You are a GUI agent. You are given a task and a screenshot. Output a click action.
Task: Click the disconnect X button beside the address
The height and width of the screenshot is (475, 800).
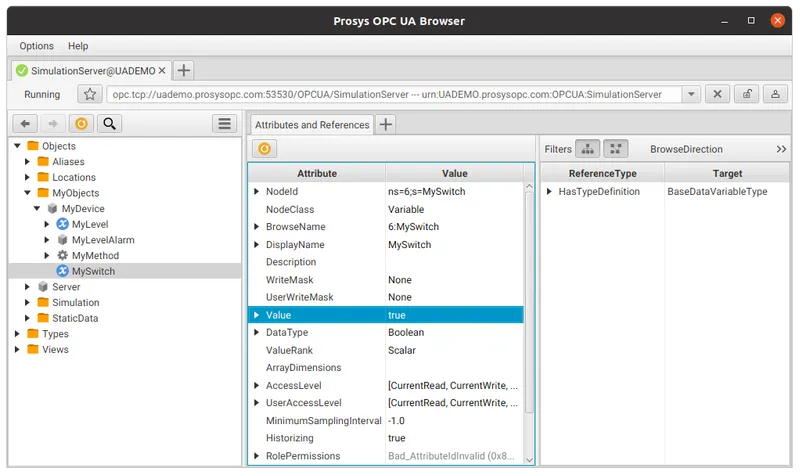(x=717, y=94)
